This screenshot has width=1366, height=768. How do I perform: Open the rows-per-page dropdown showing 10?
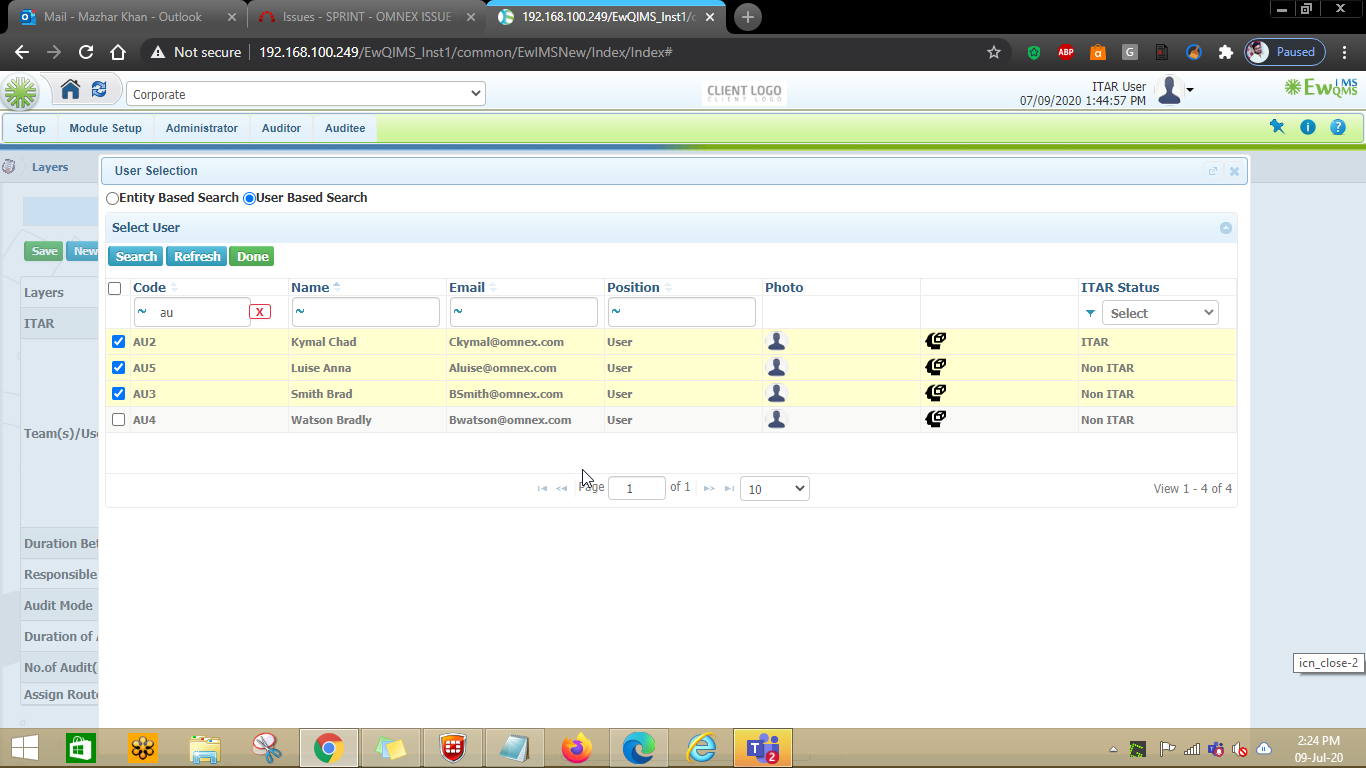click(775, 489)
